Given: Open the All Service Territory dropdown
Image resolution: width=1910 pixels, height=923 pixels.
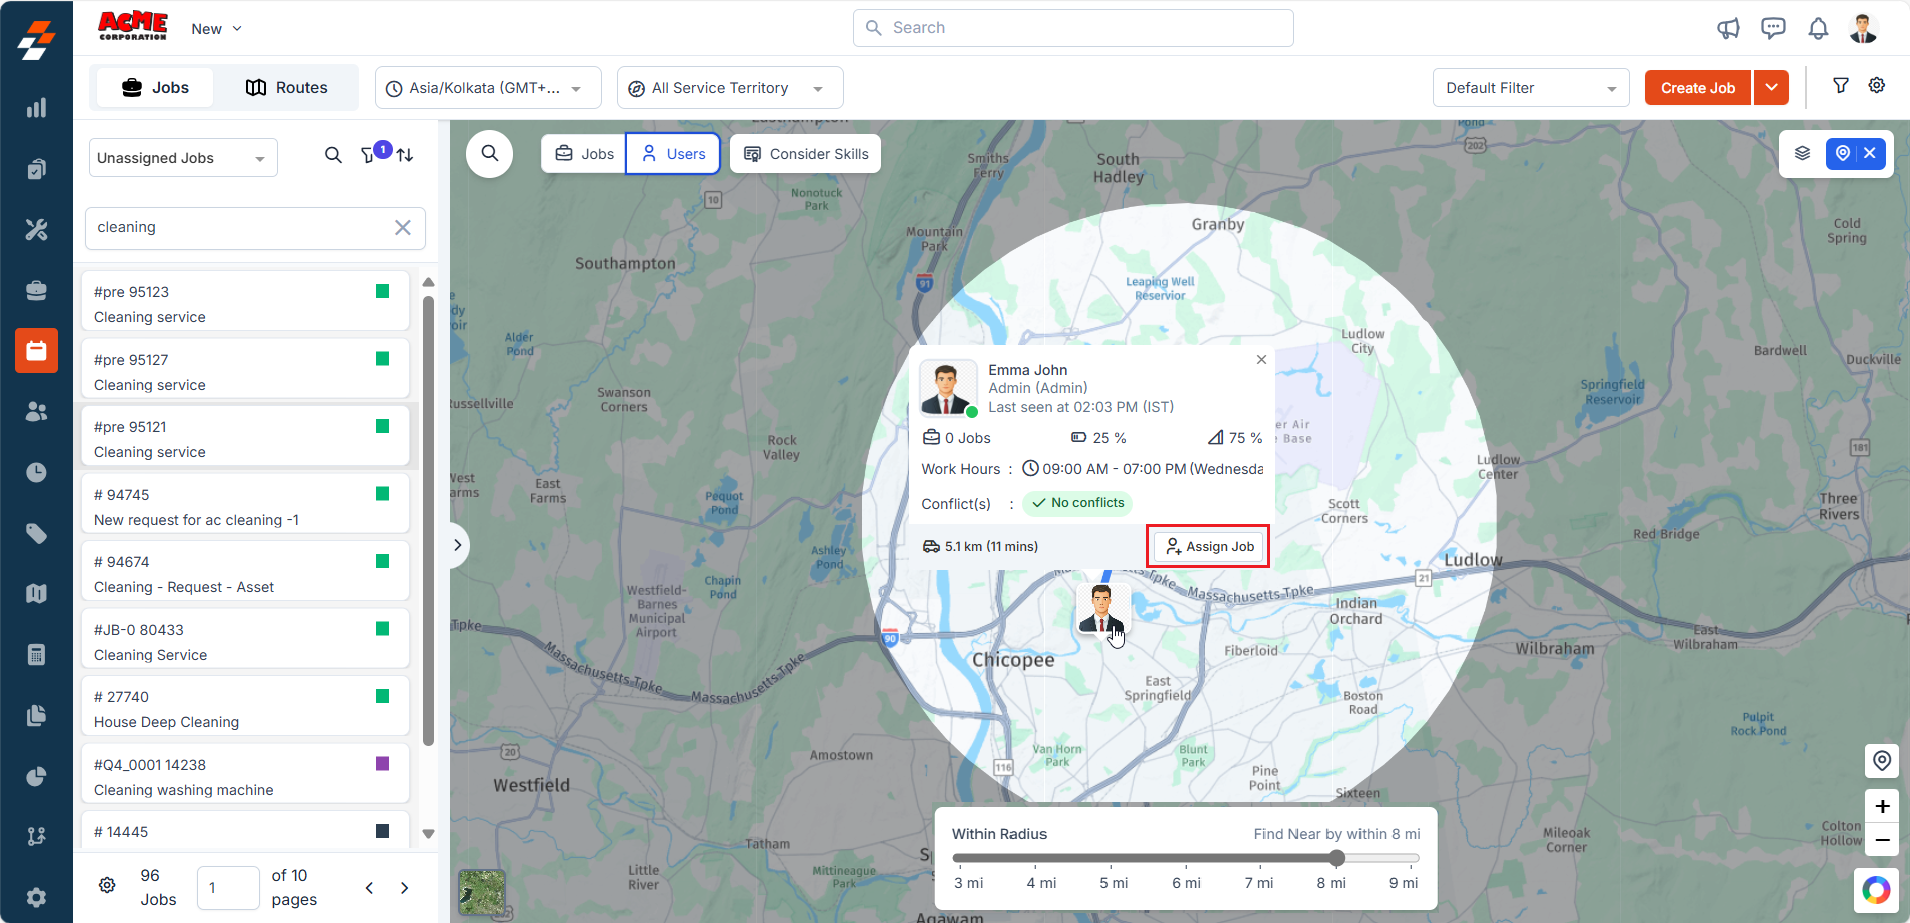Looking at the screenshot, I should tap(730, 88).
